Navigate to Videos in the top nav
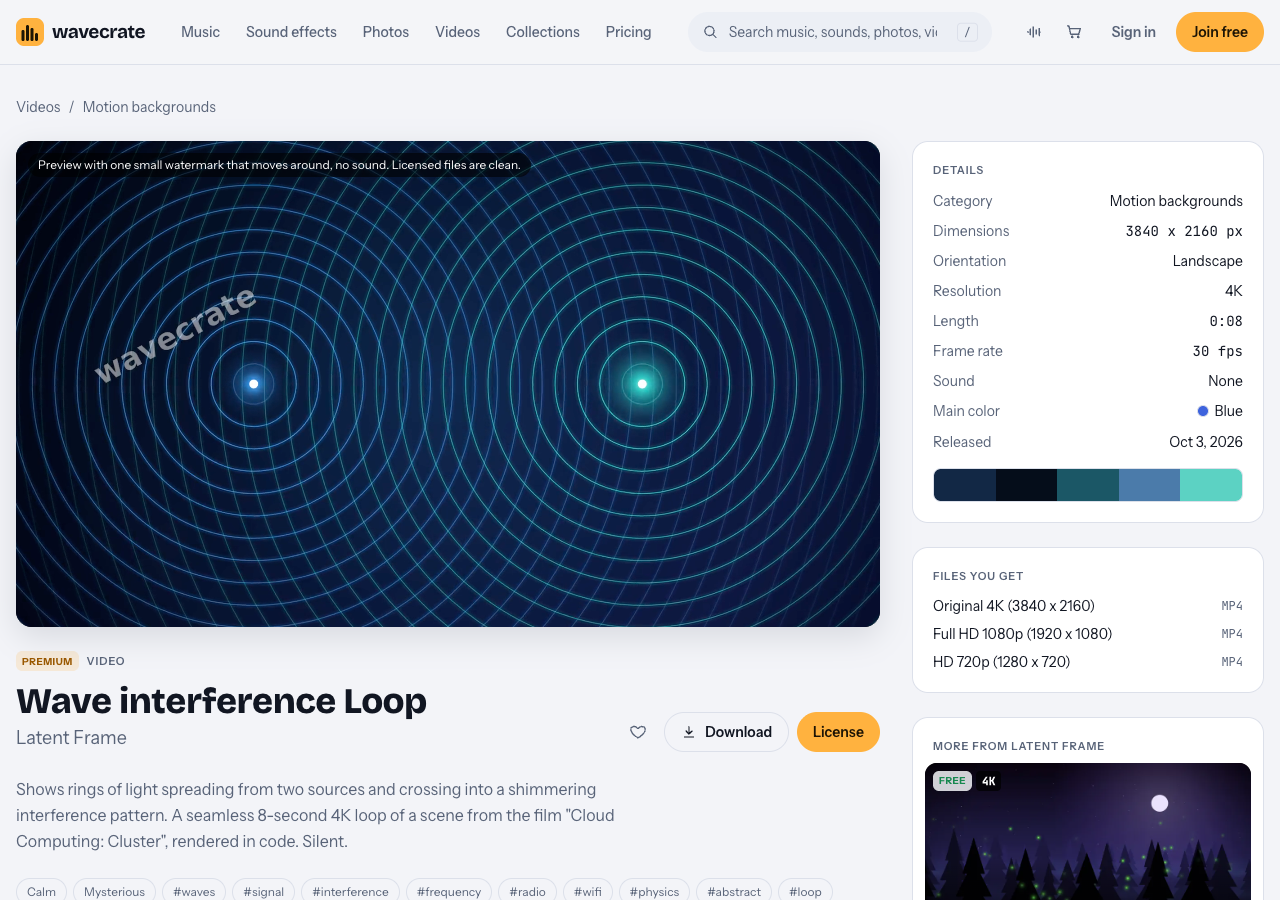The height and width of the screenshot is (900, 1280). [457, 32]
